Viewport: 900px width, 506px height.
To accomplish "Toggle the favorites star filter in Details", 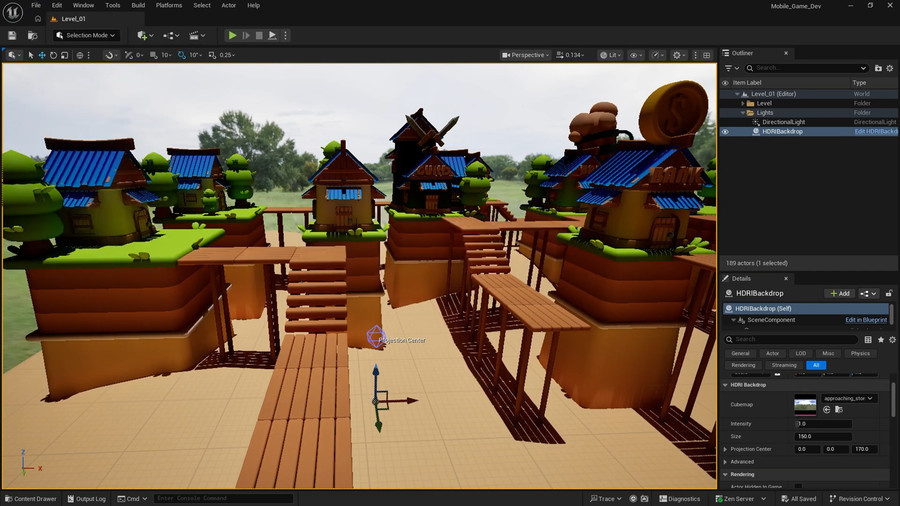I will pos(880,340).
